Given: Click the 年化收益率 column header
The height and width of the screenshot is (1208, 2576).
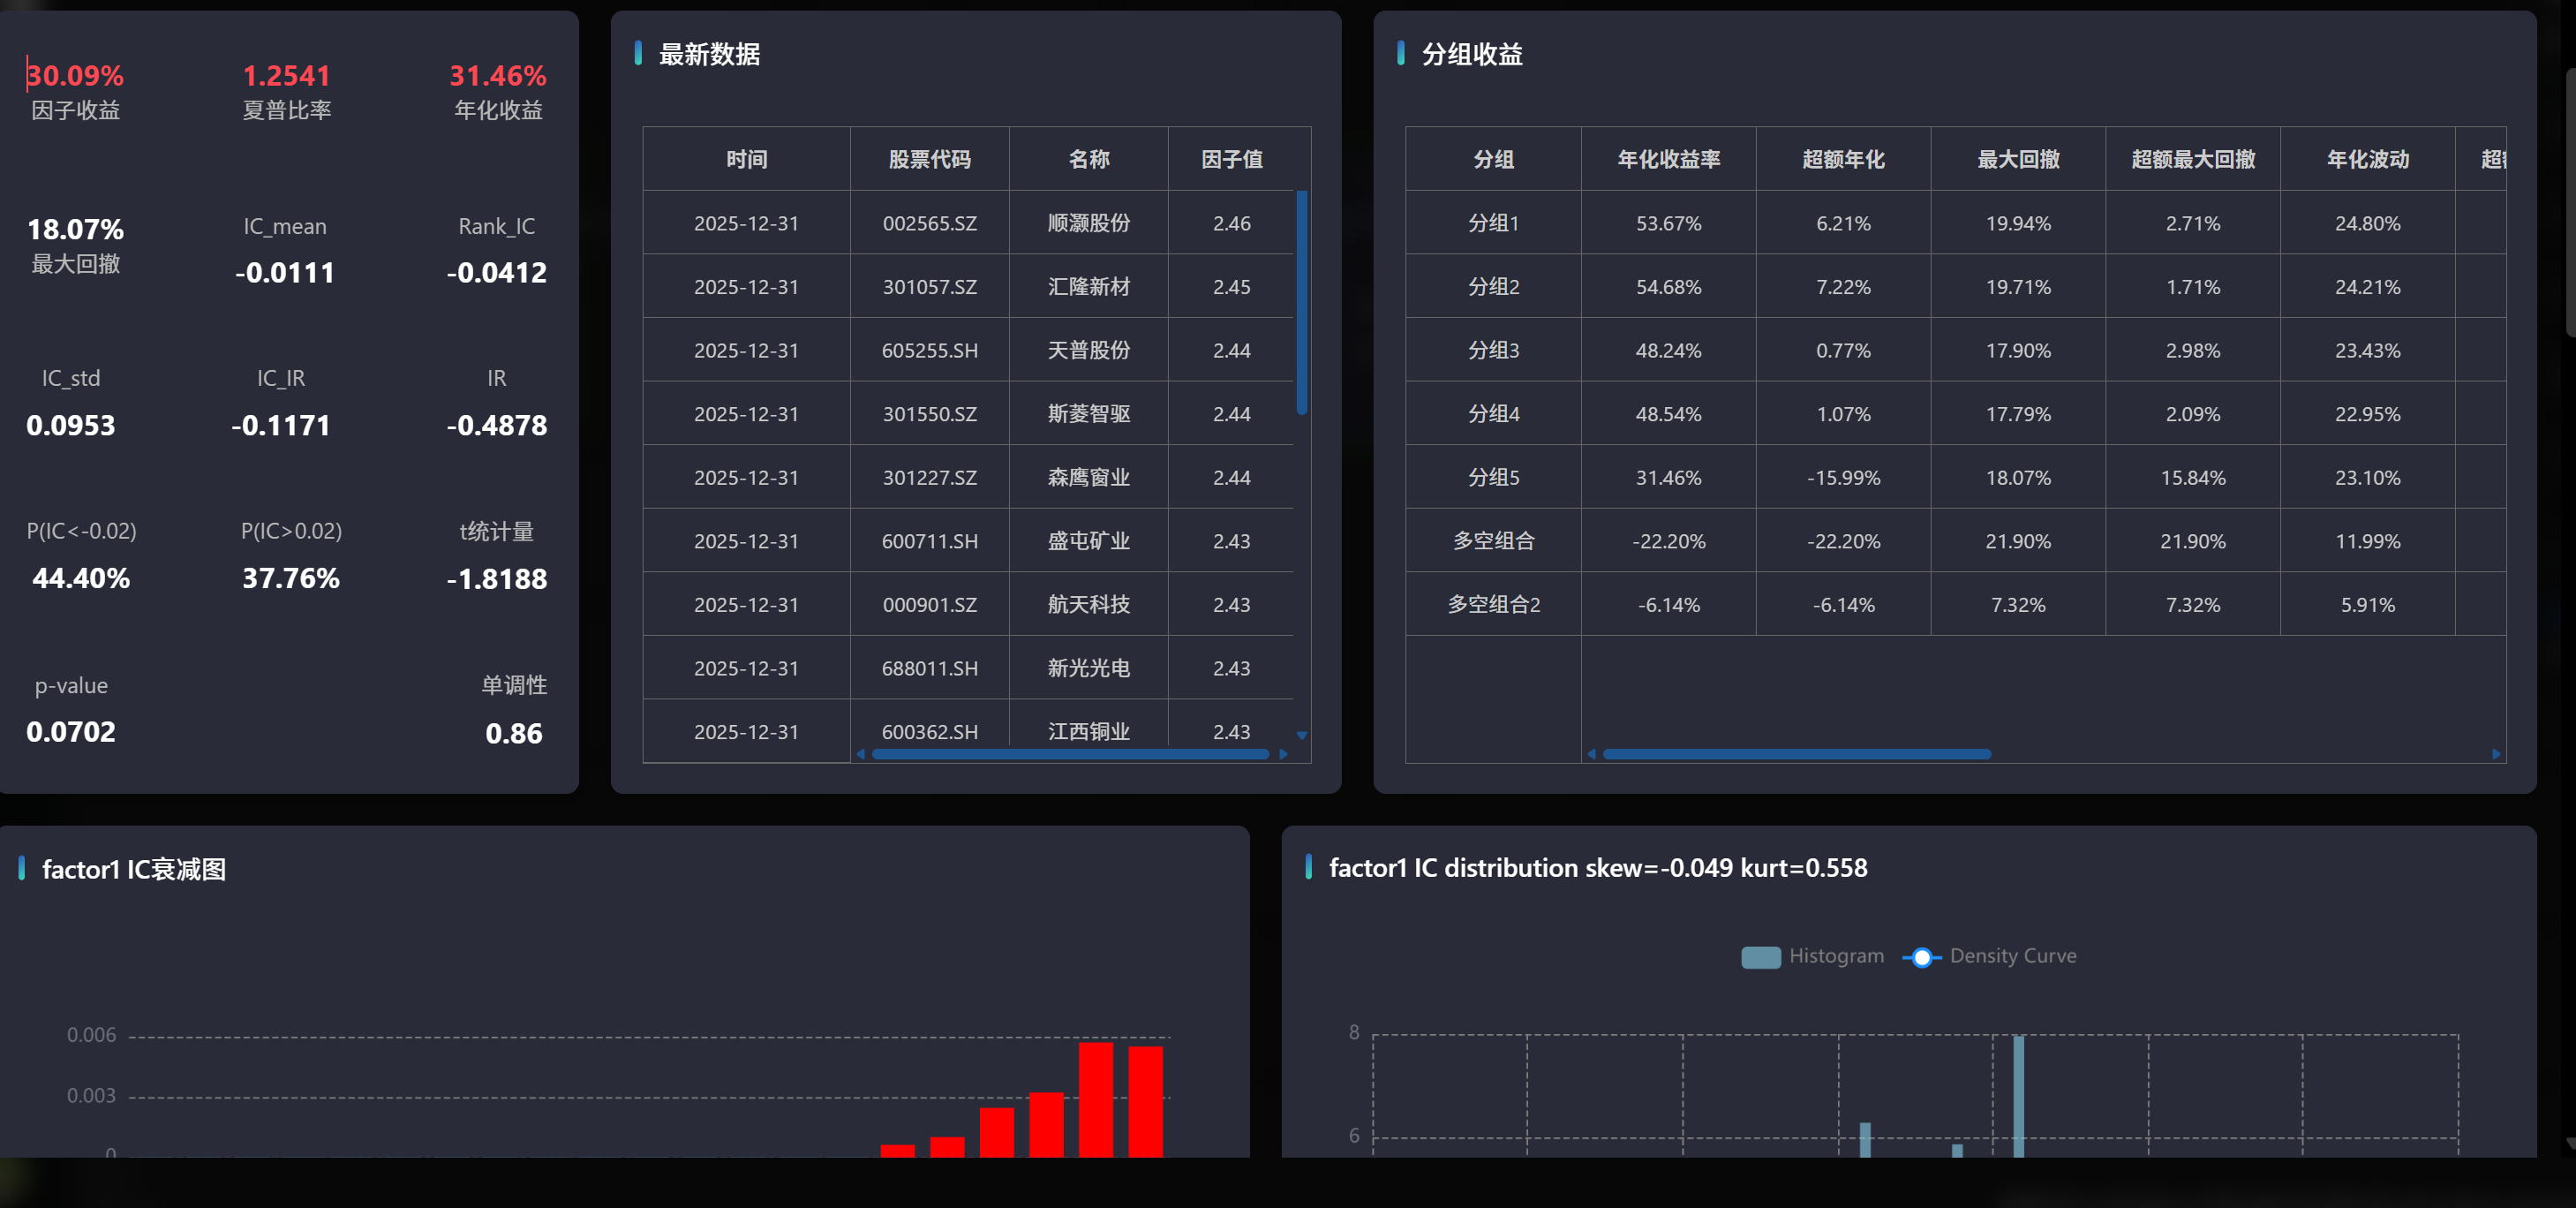Looking at the screenshot, I should [1668, 159].
